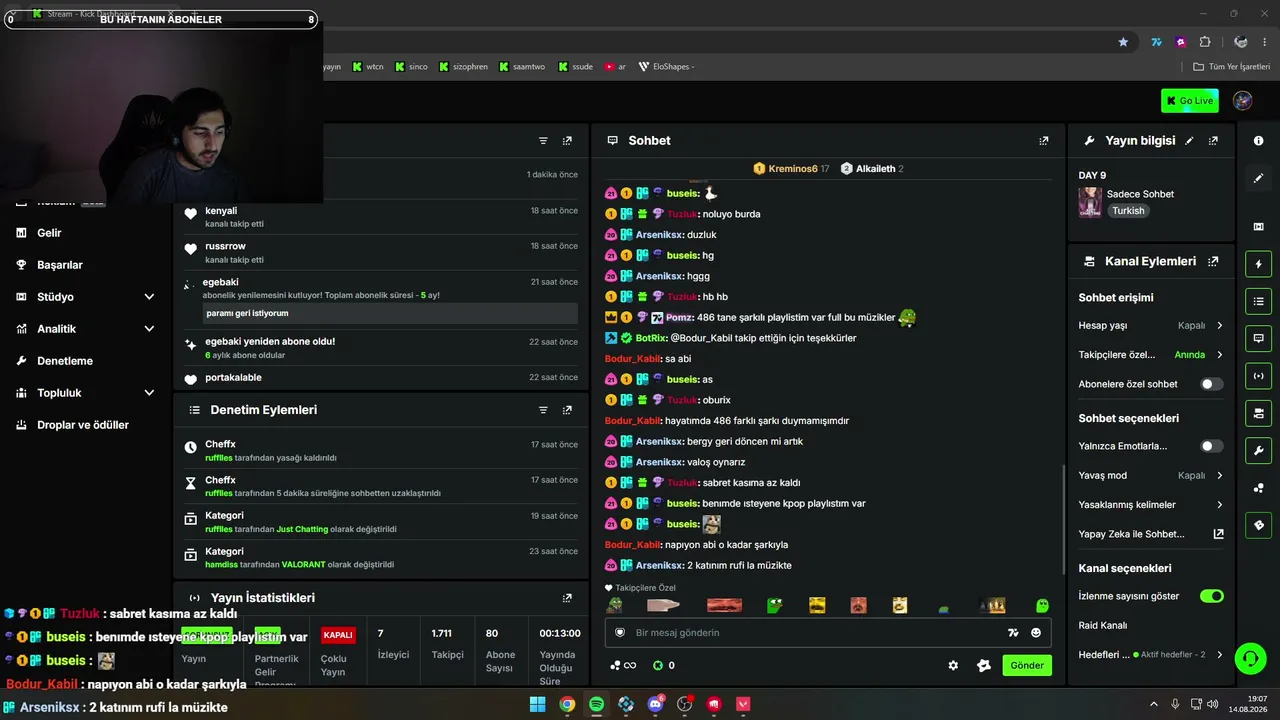Pop out the Yayın bilgisi panel
The height and width of the screenshot is (720, 1280).
click(x=1213, y=141)
